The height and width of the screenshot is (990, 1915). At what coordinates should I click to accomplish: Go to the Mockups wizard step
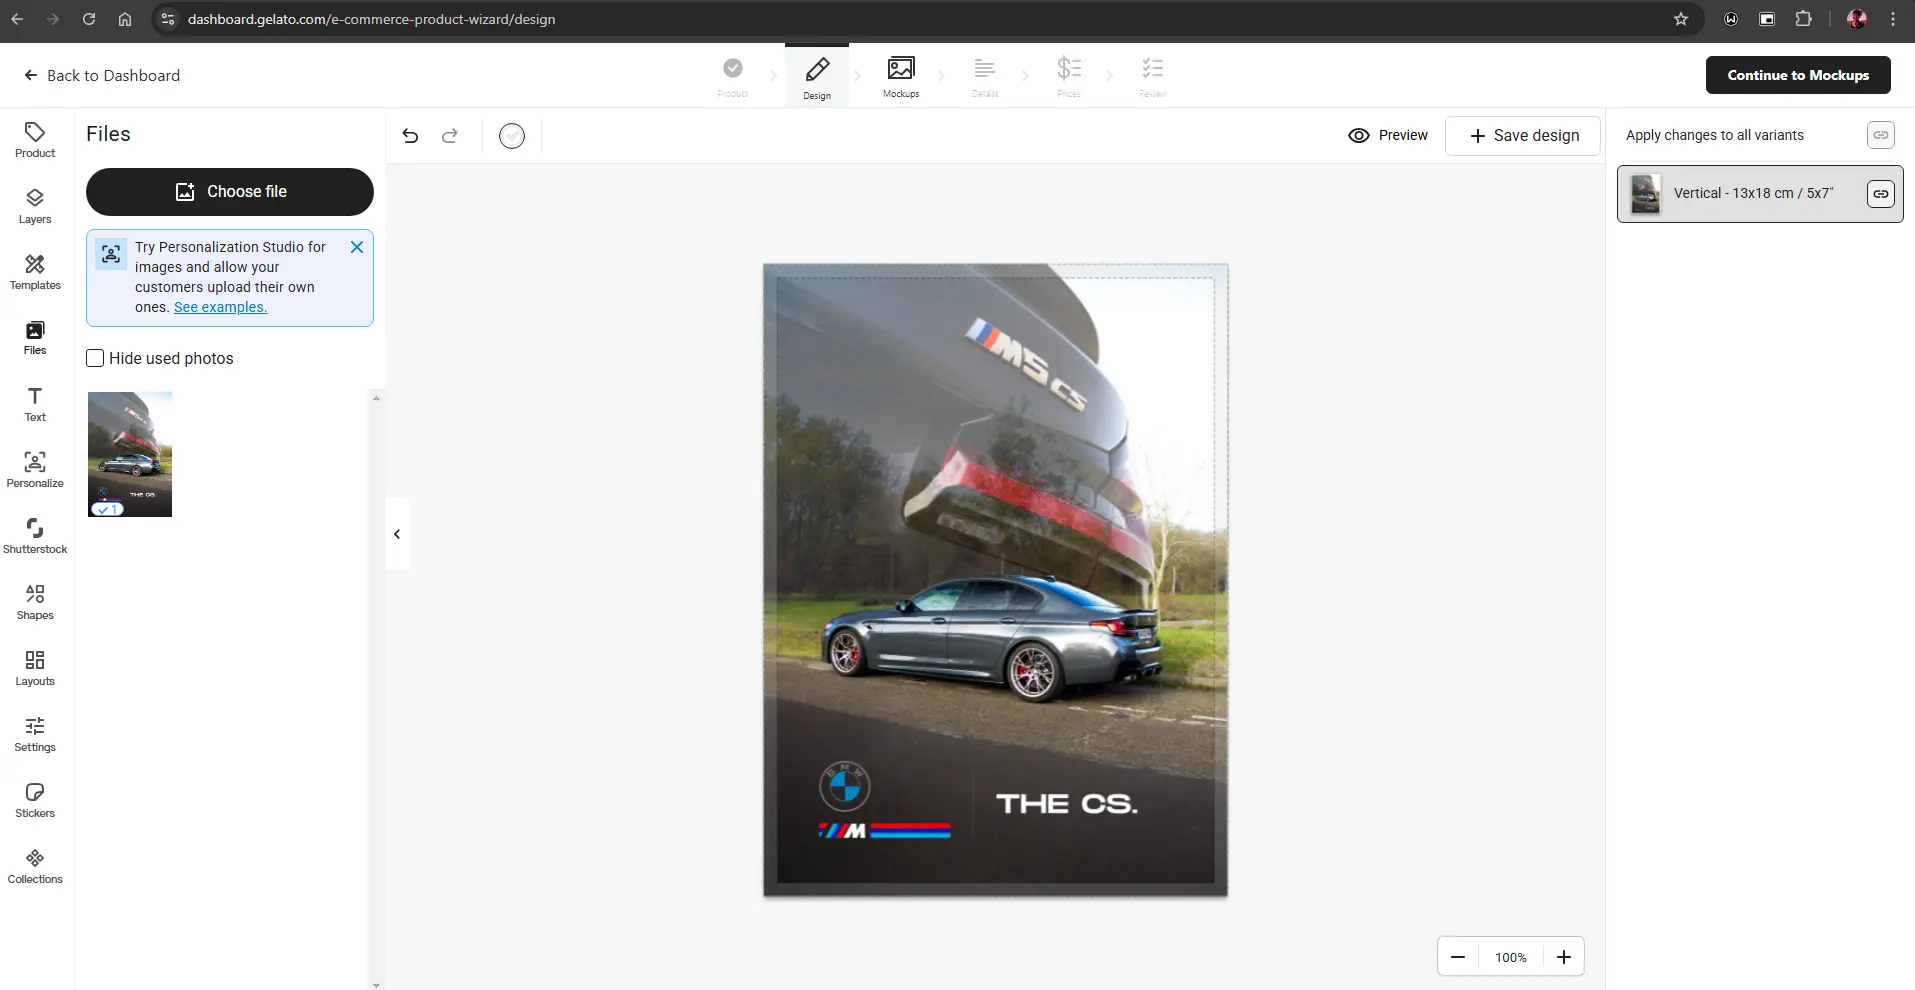coord(900,76)
